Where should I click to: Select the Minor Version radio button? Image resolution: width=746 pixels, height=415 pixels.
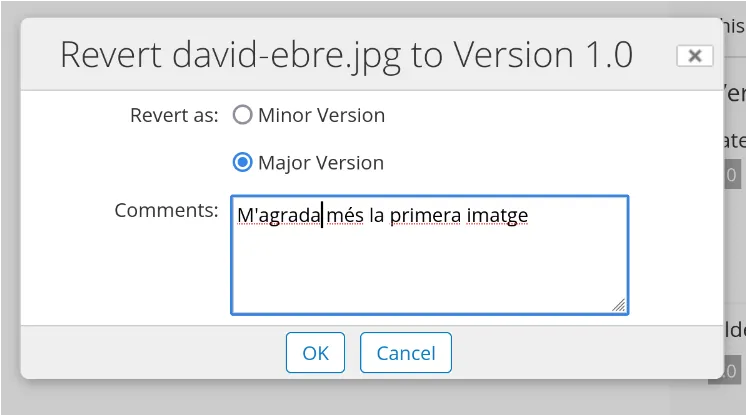point(242,115)
